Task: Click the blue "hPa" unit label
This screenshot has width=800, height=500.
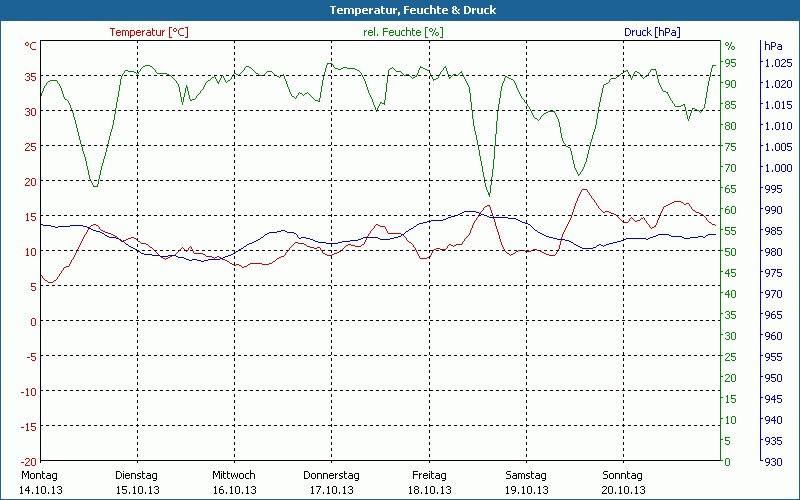Action: point(773,46)
